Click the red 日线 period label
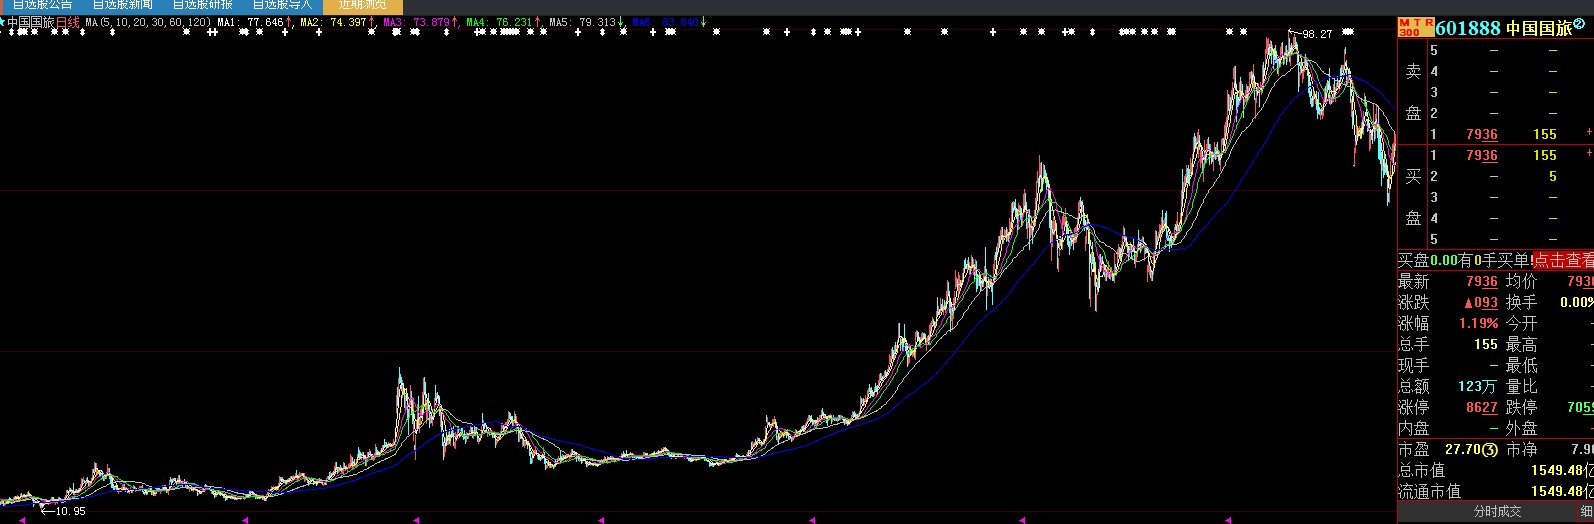 click(67, 22)
